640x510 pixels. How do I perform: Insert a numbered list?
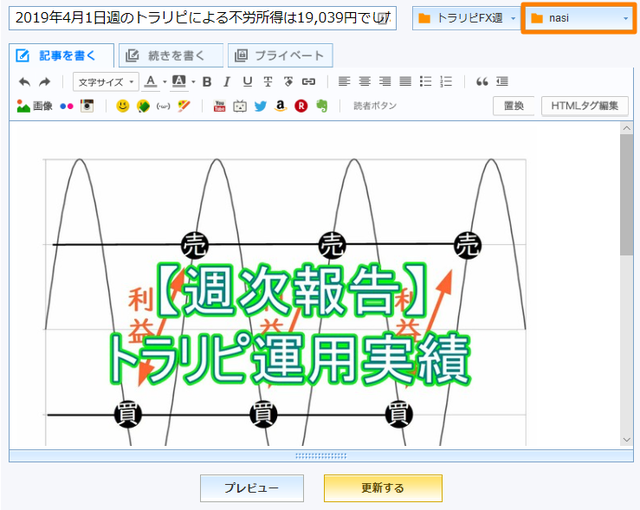tap(446, 82)
